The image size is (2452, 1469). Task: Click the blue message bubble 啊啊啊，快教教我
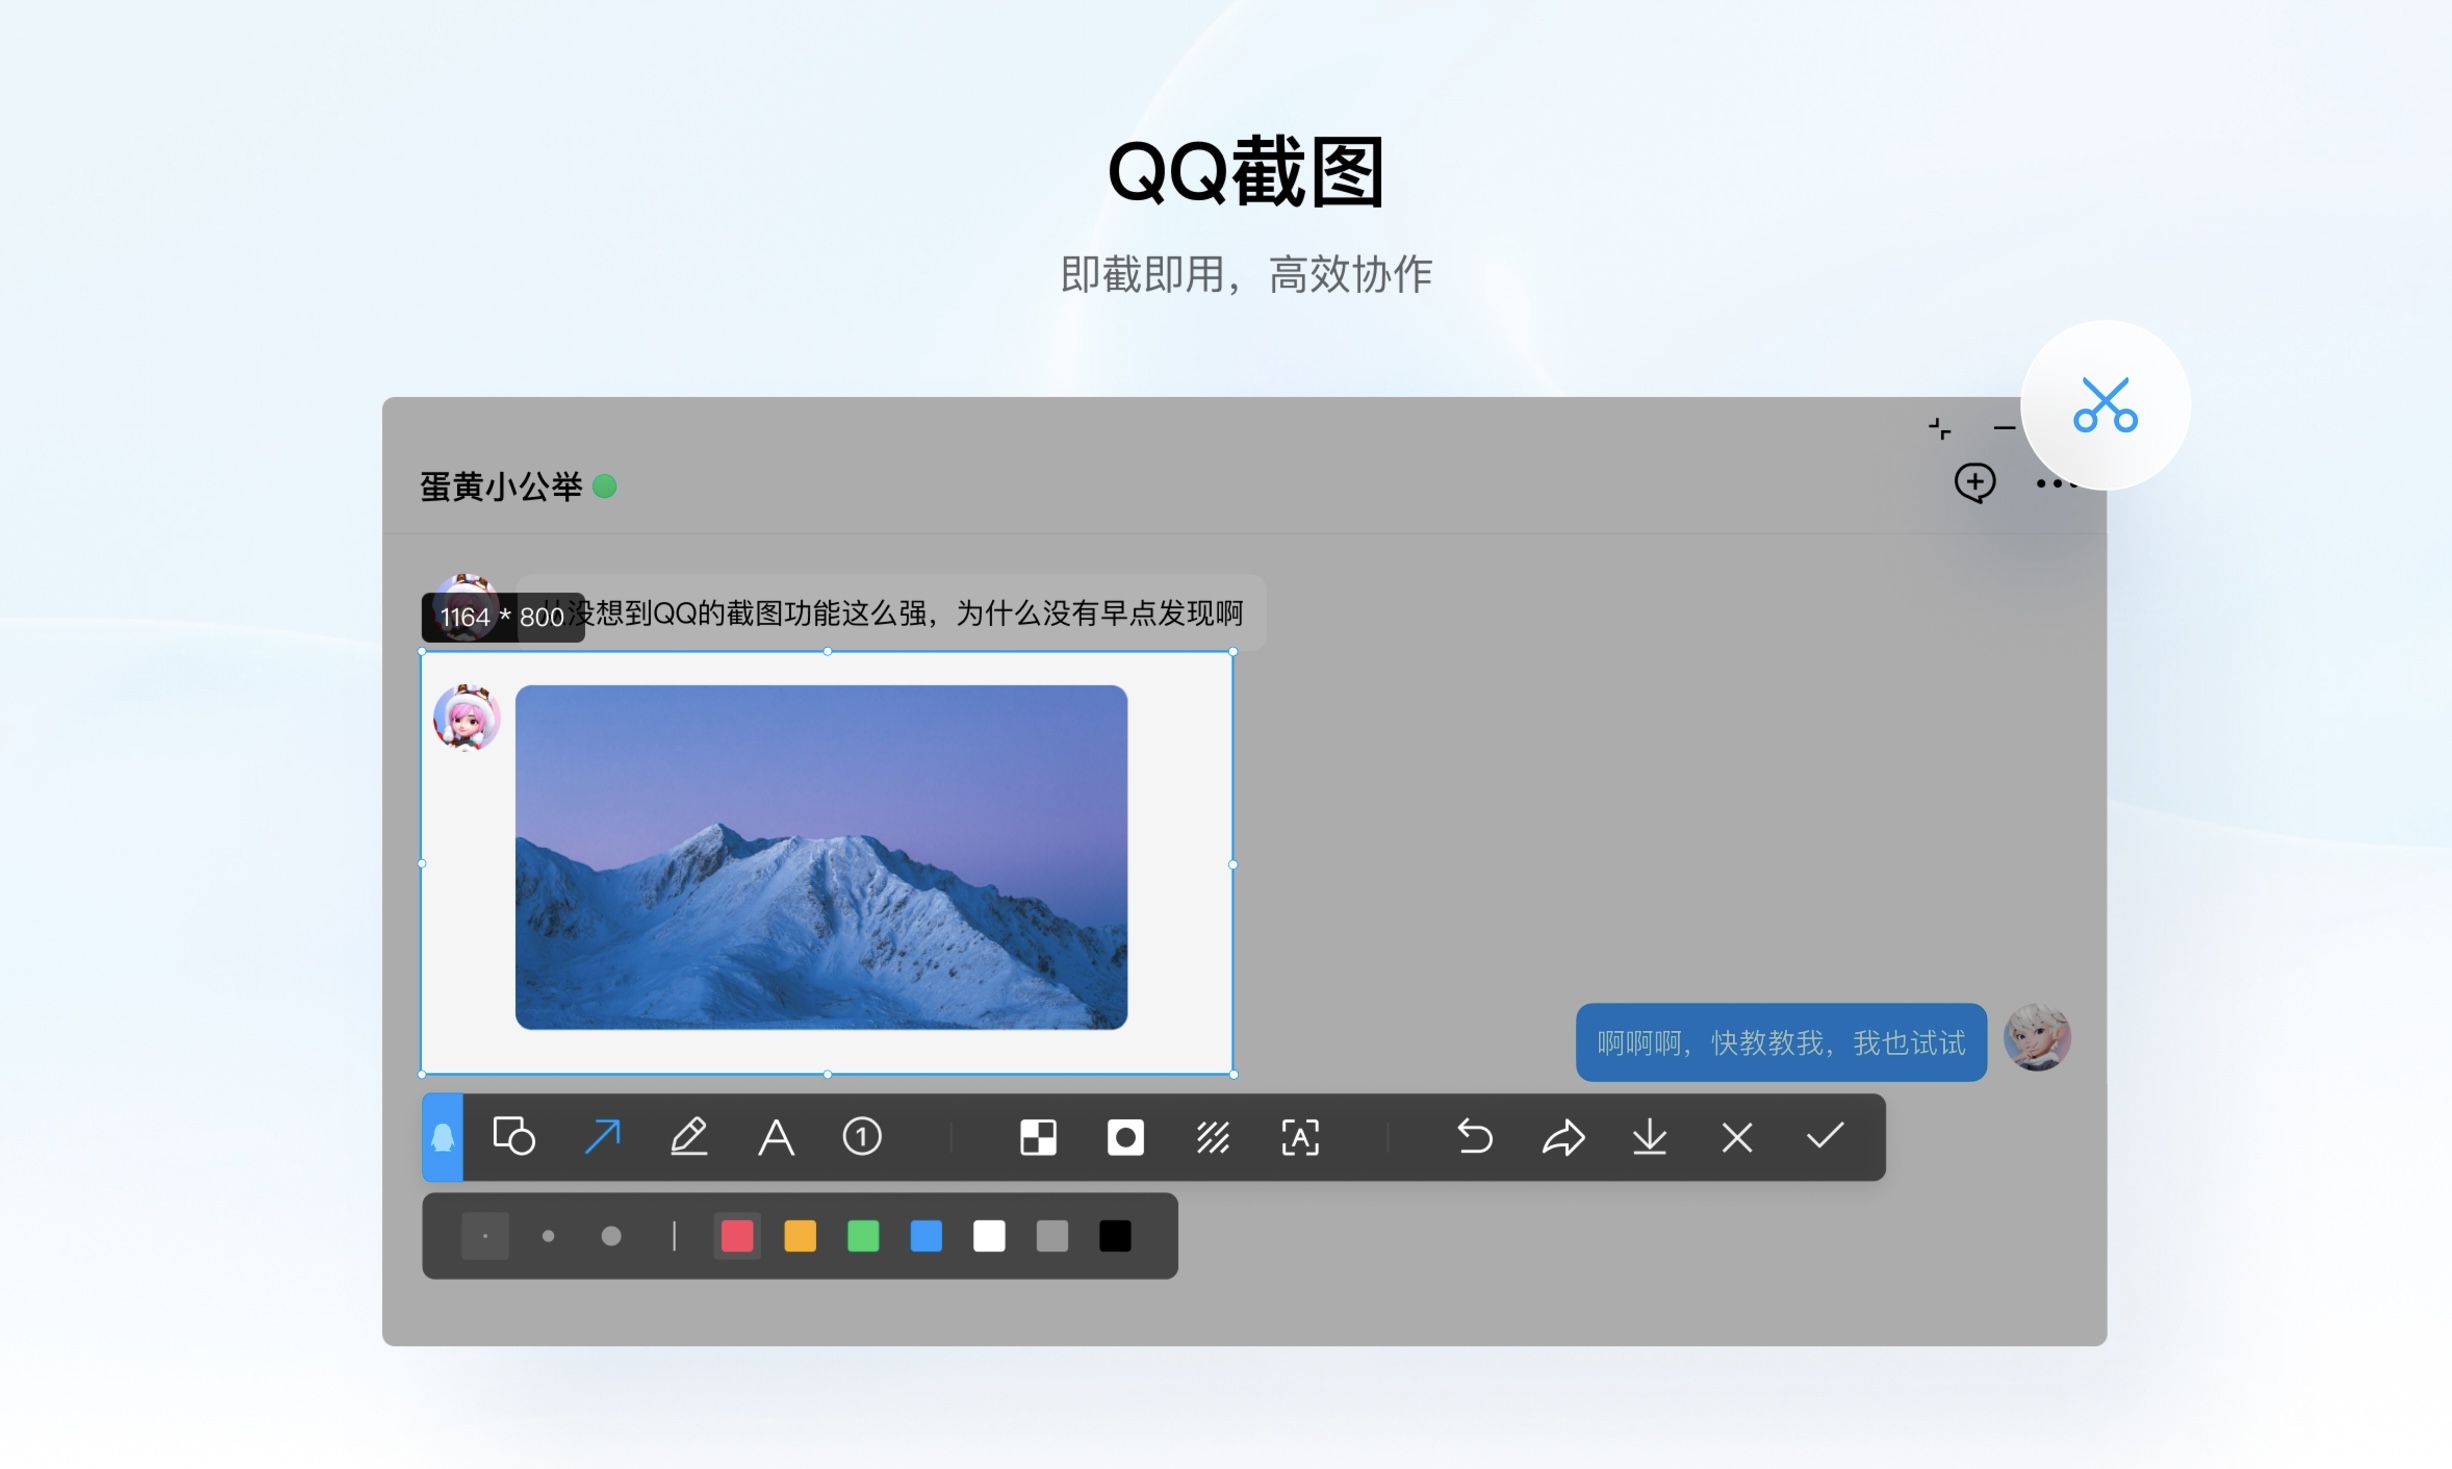click(1781, 1042)
